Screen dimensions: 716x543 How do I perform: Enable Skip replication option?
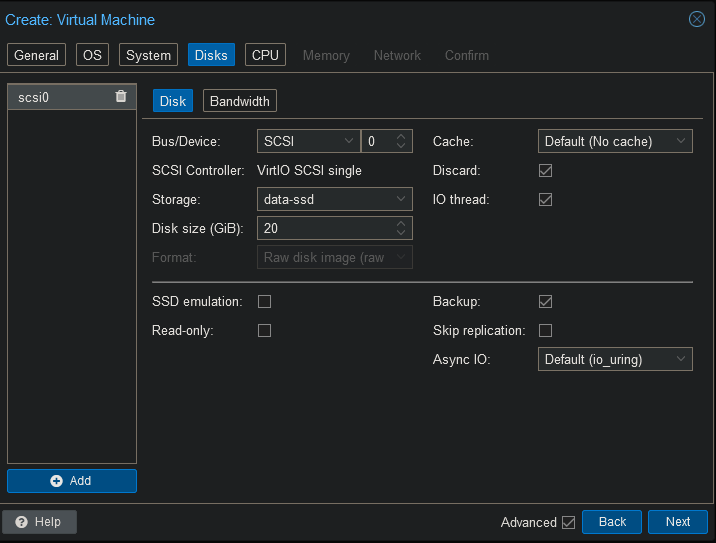(x=545, y=330)
